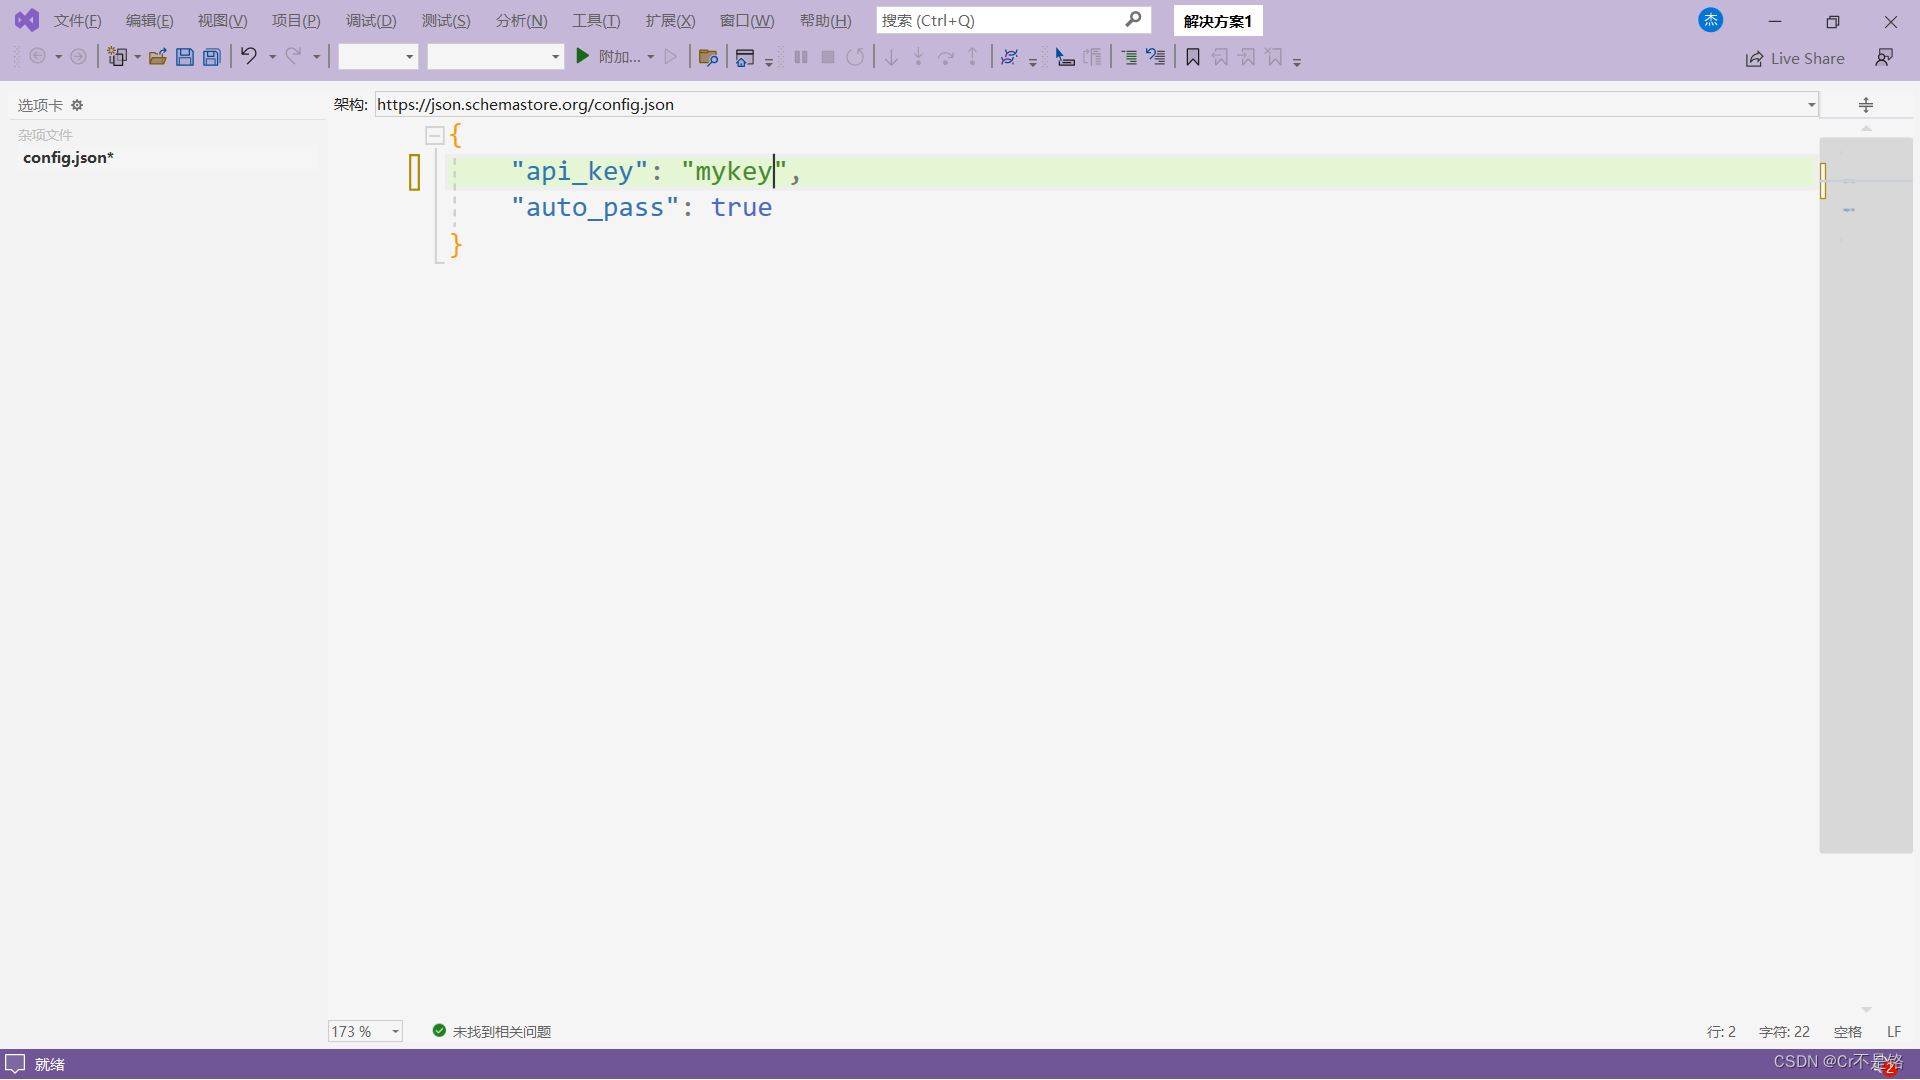
Task: Click the restart debugging icon
Action: tap(855, 57)
